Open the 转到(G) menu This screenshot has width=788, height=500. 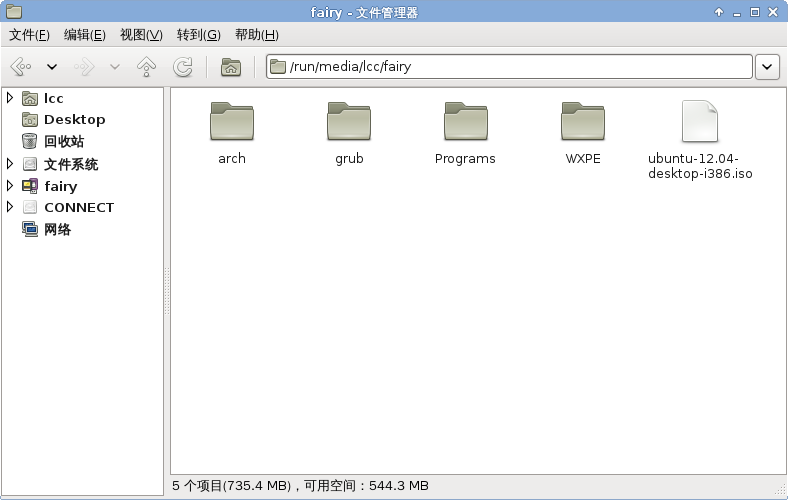[199, 35]
